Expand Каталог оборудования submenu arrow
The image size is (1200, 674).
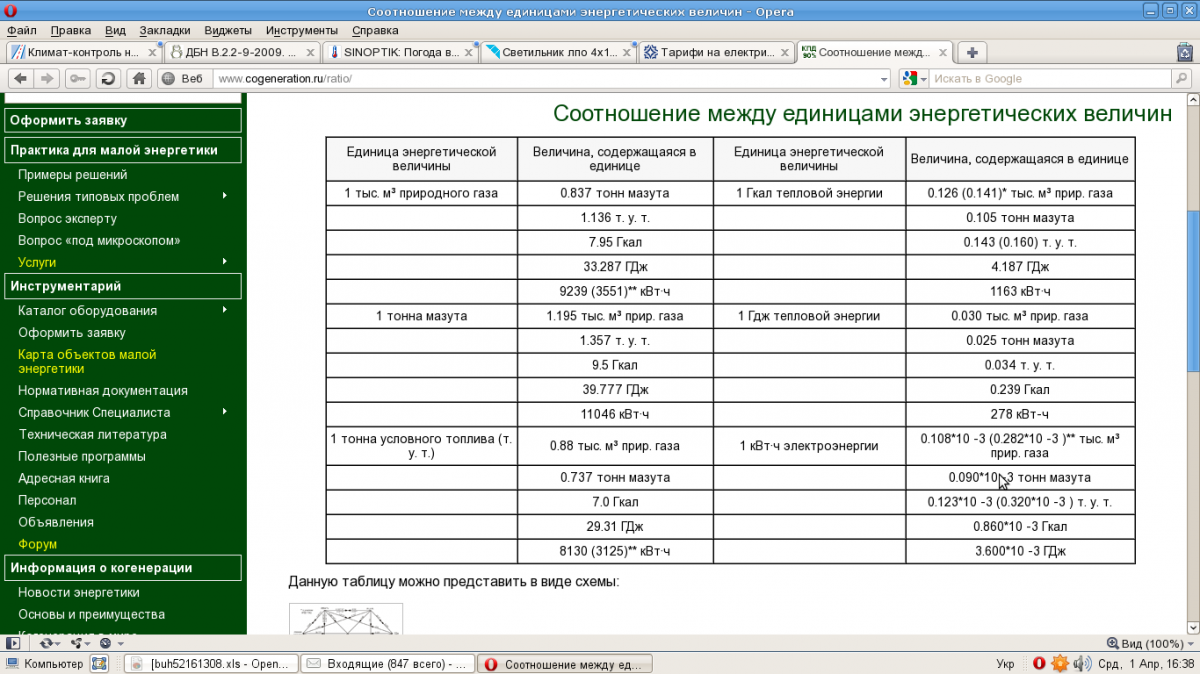(x=225, y=310)
